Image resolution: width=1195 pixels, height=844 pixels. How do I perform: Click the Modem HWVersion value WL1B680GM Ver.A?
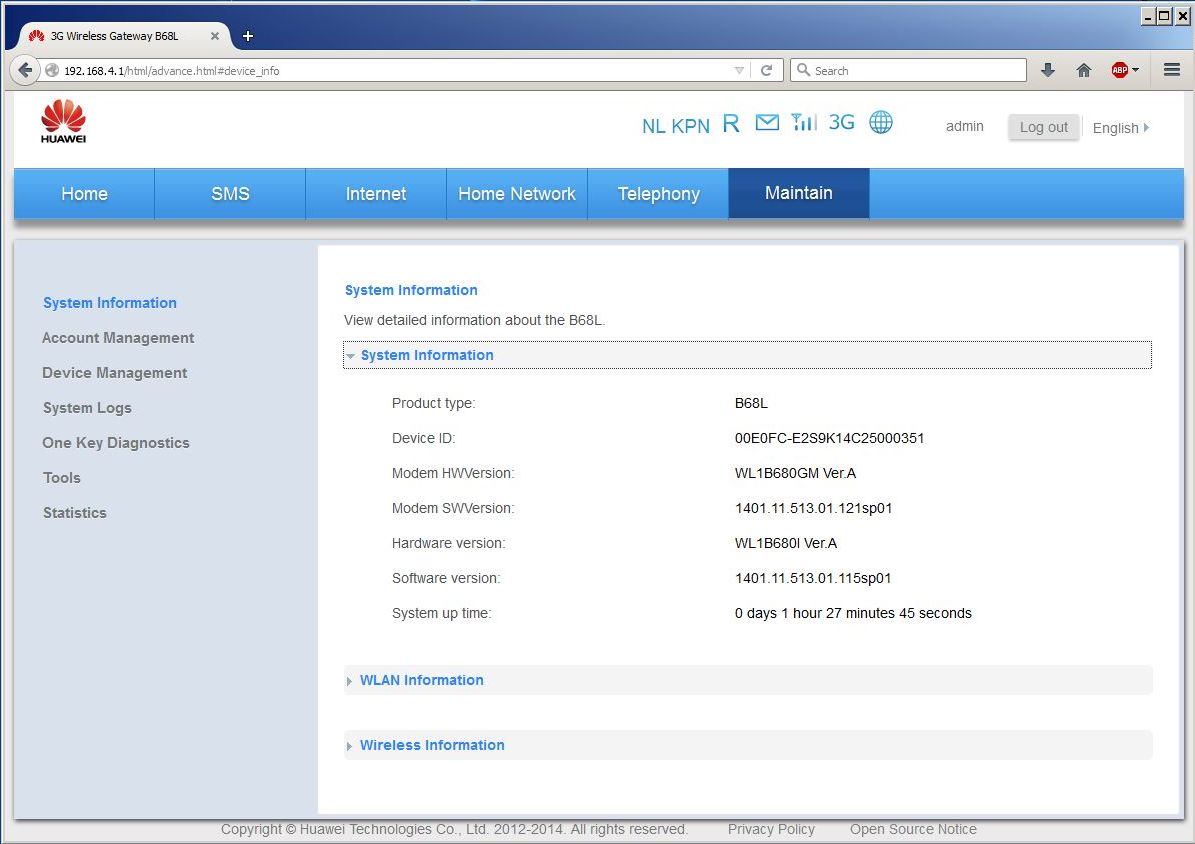pyautogui.click(x=795, y=473)
